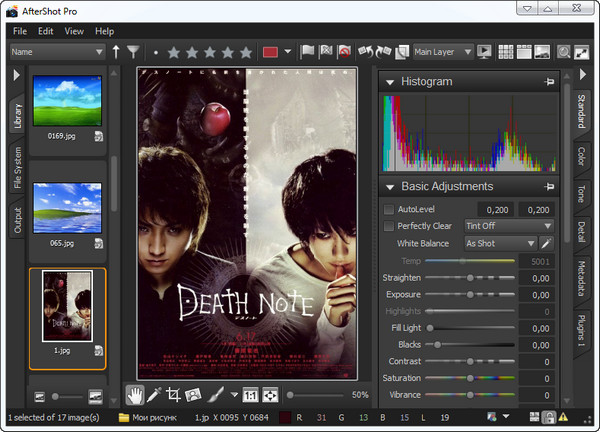Select thumbnail 1.jpg

coord(67,306)
